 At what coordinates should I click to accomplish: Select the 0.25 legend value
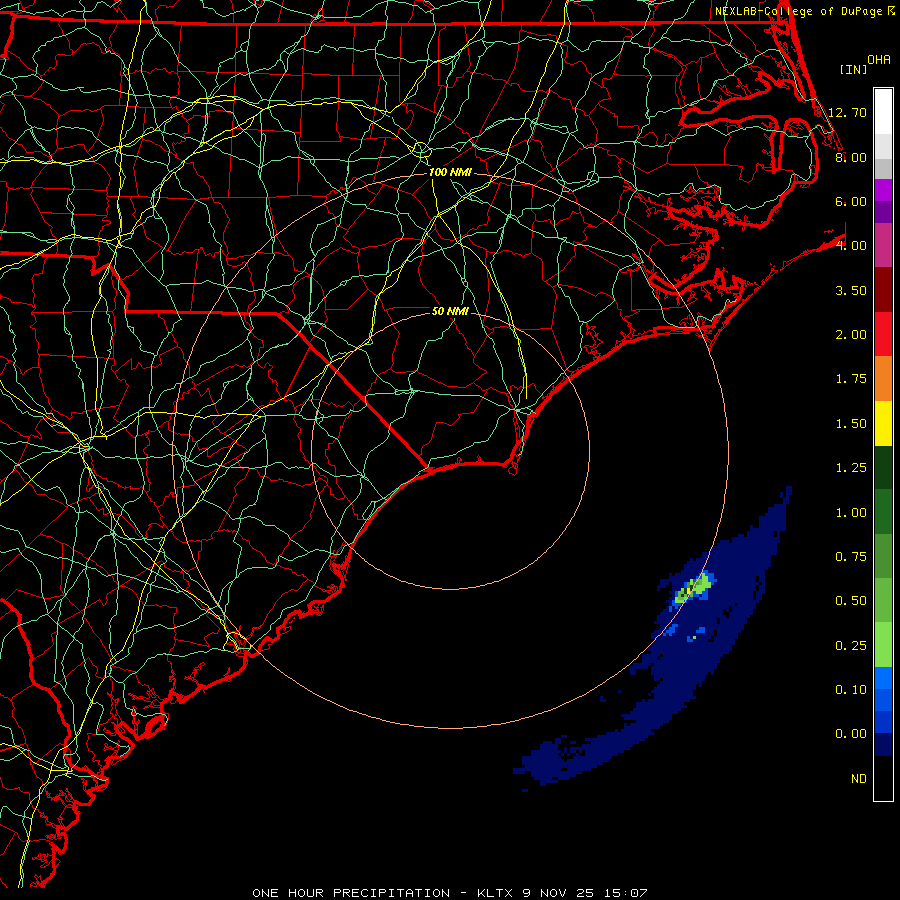pos(851,646)
